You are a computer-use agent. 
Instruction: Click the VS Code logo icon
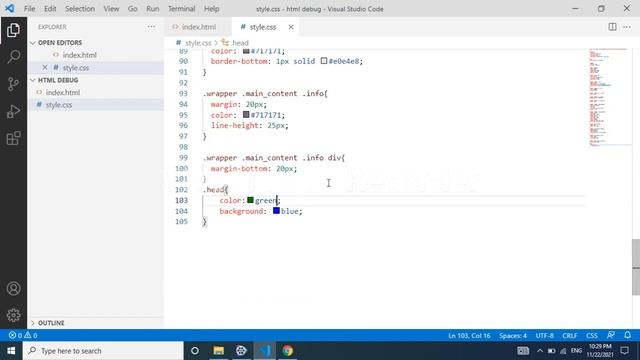[x=9, y=8]
